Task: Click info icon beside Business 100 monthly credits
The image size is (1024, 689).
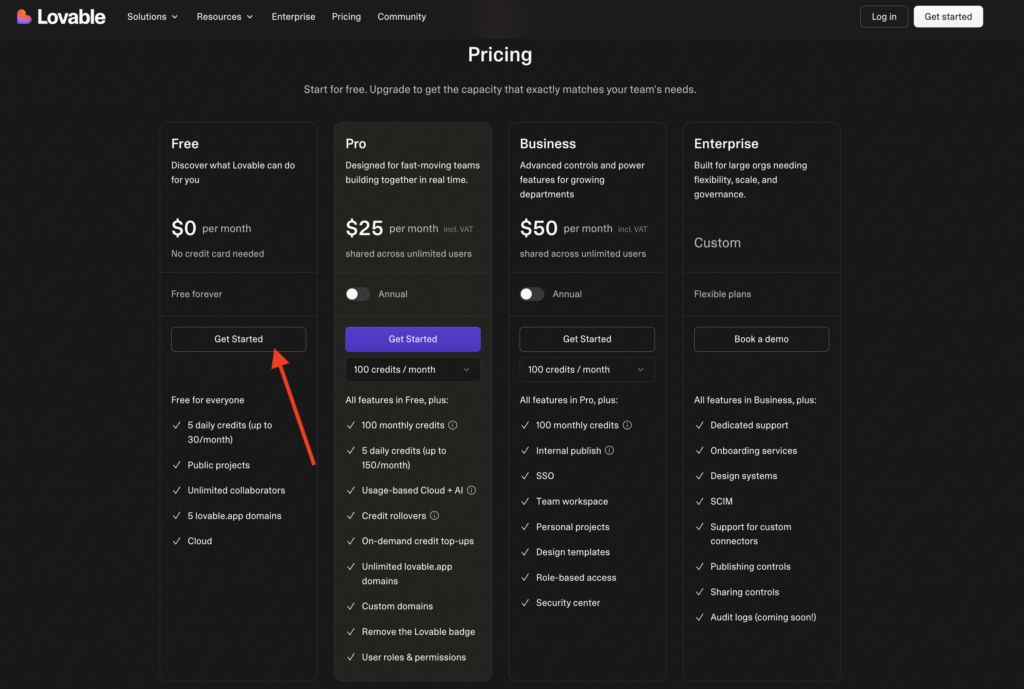Action: [627, 425]
